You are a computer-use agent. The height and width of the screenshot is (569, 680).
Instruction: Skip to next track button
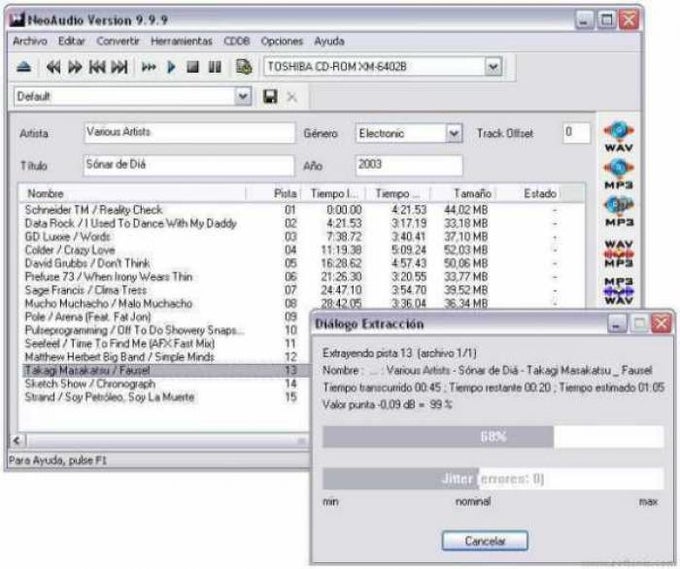point(119,67)
